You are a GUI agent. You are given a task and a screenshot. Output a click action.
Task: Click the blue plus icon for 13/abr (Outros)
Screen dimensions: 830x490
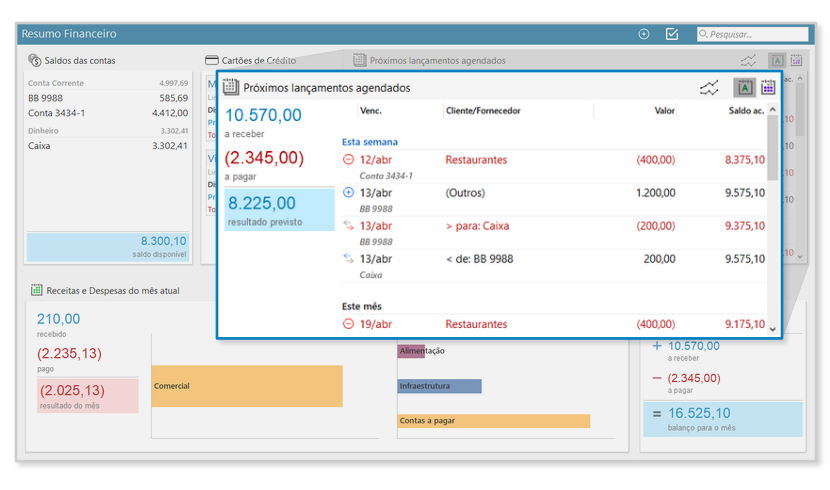[348, 193]
